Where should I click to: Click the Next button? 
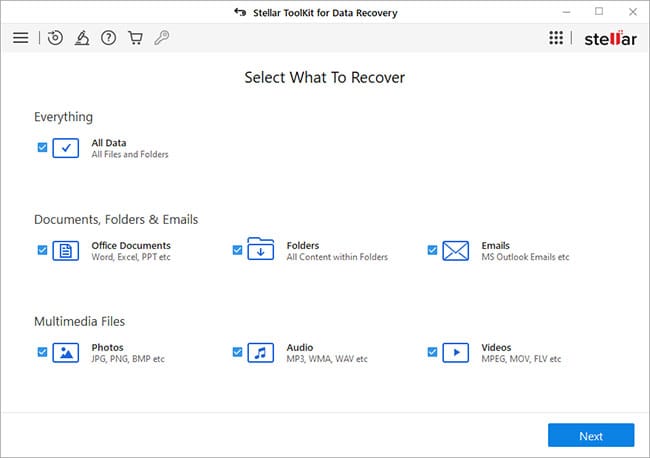click(x=590, y=436)
